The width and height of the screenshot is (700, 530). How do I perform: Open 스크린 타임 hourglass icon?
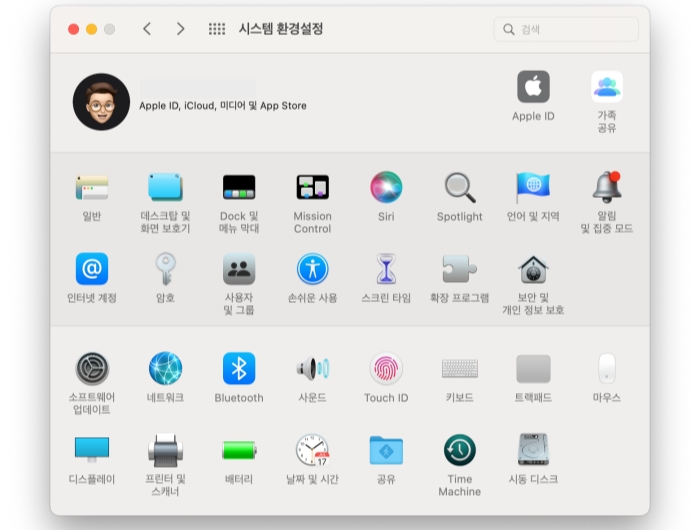386,268
